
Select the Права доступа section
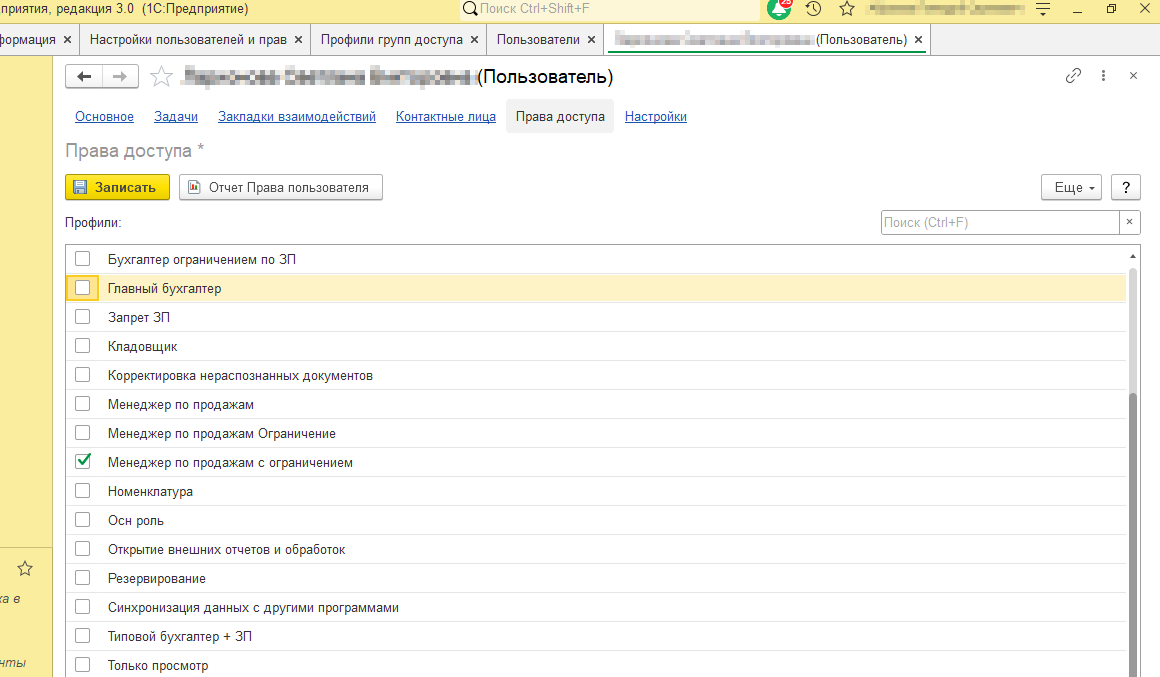tap(560, 116)
